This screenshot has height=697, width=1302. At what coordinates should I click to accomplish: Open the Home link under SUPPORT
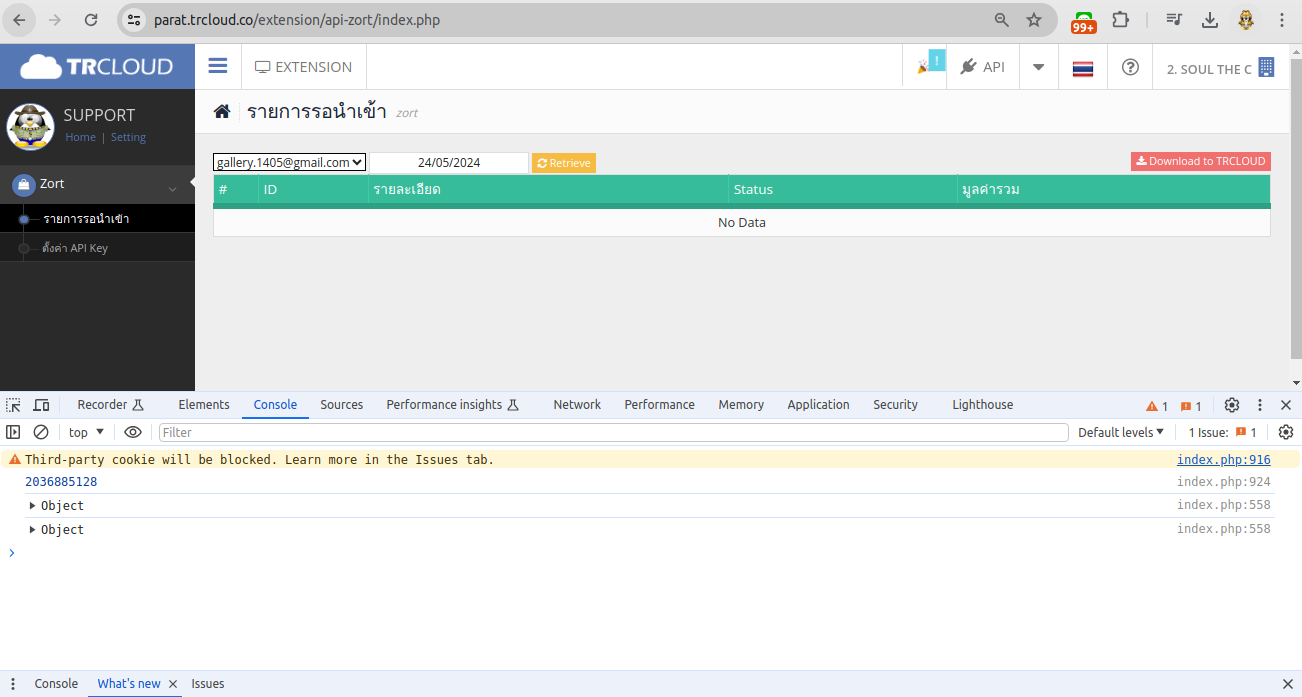click(x=80, y=137)
